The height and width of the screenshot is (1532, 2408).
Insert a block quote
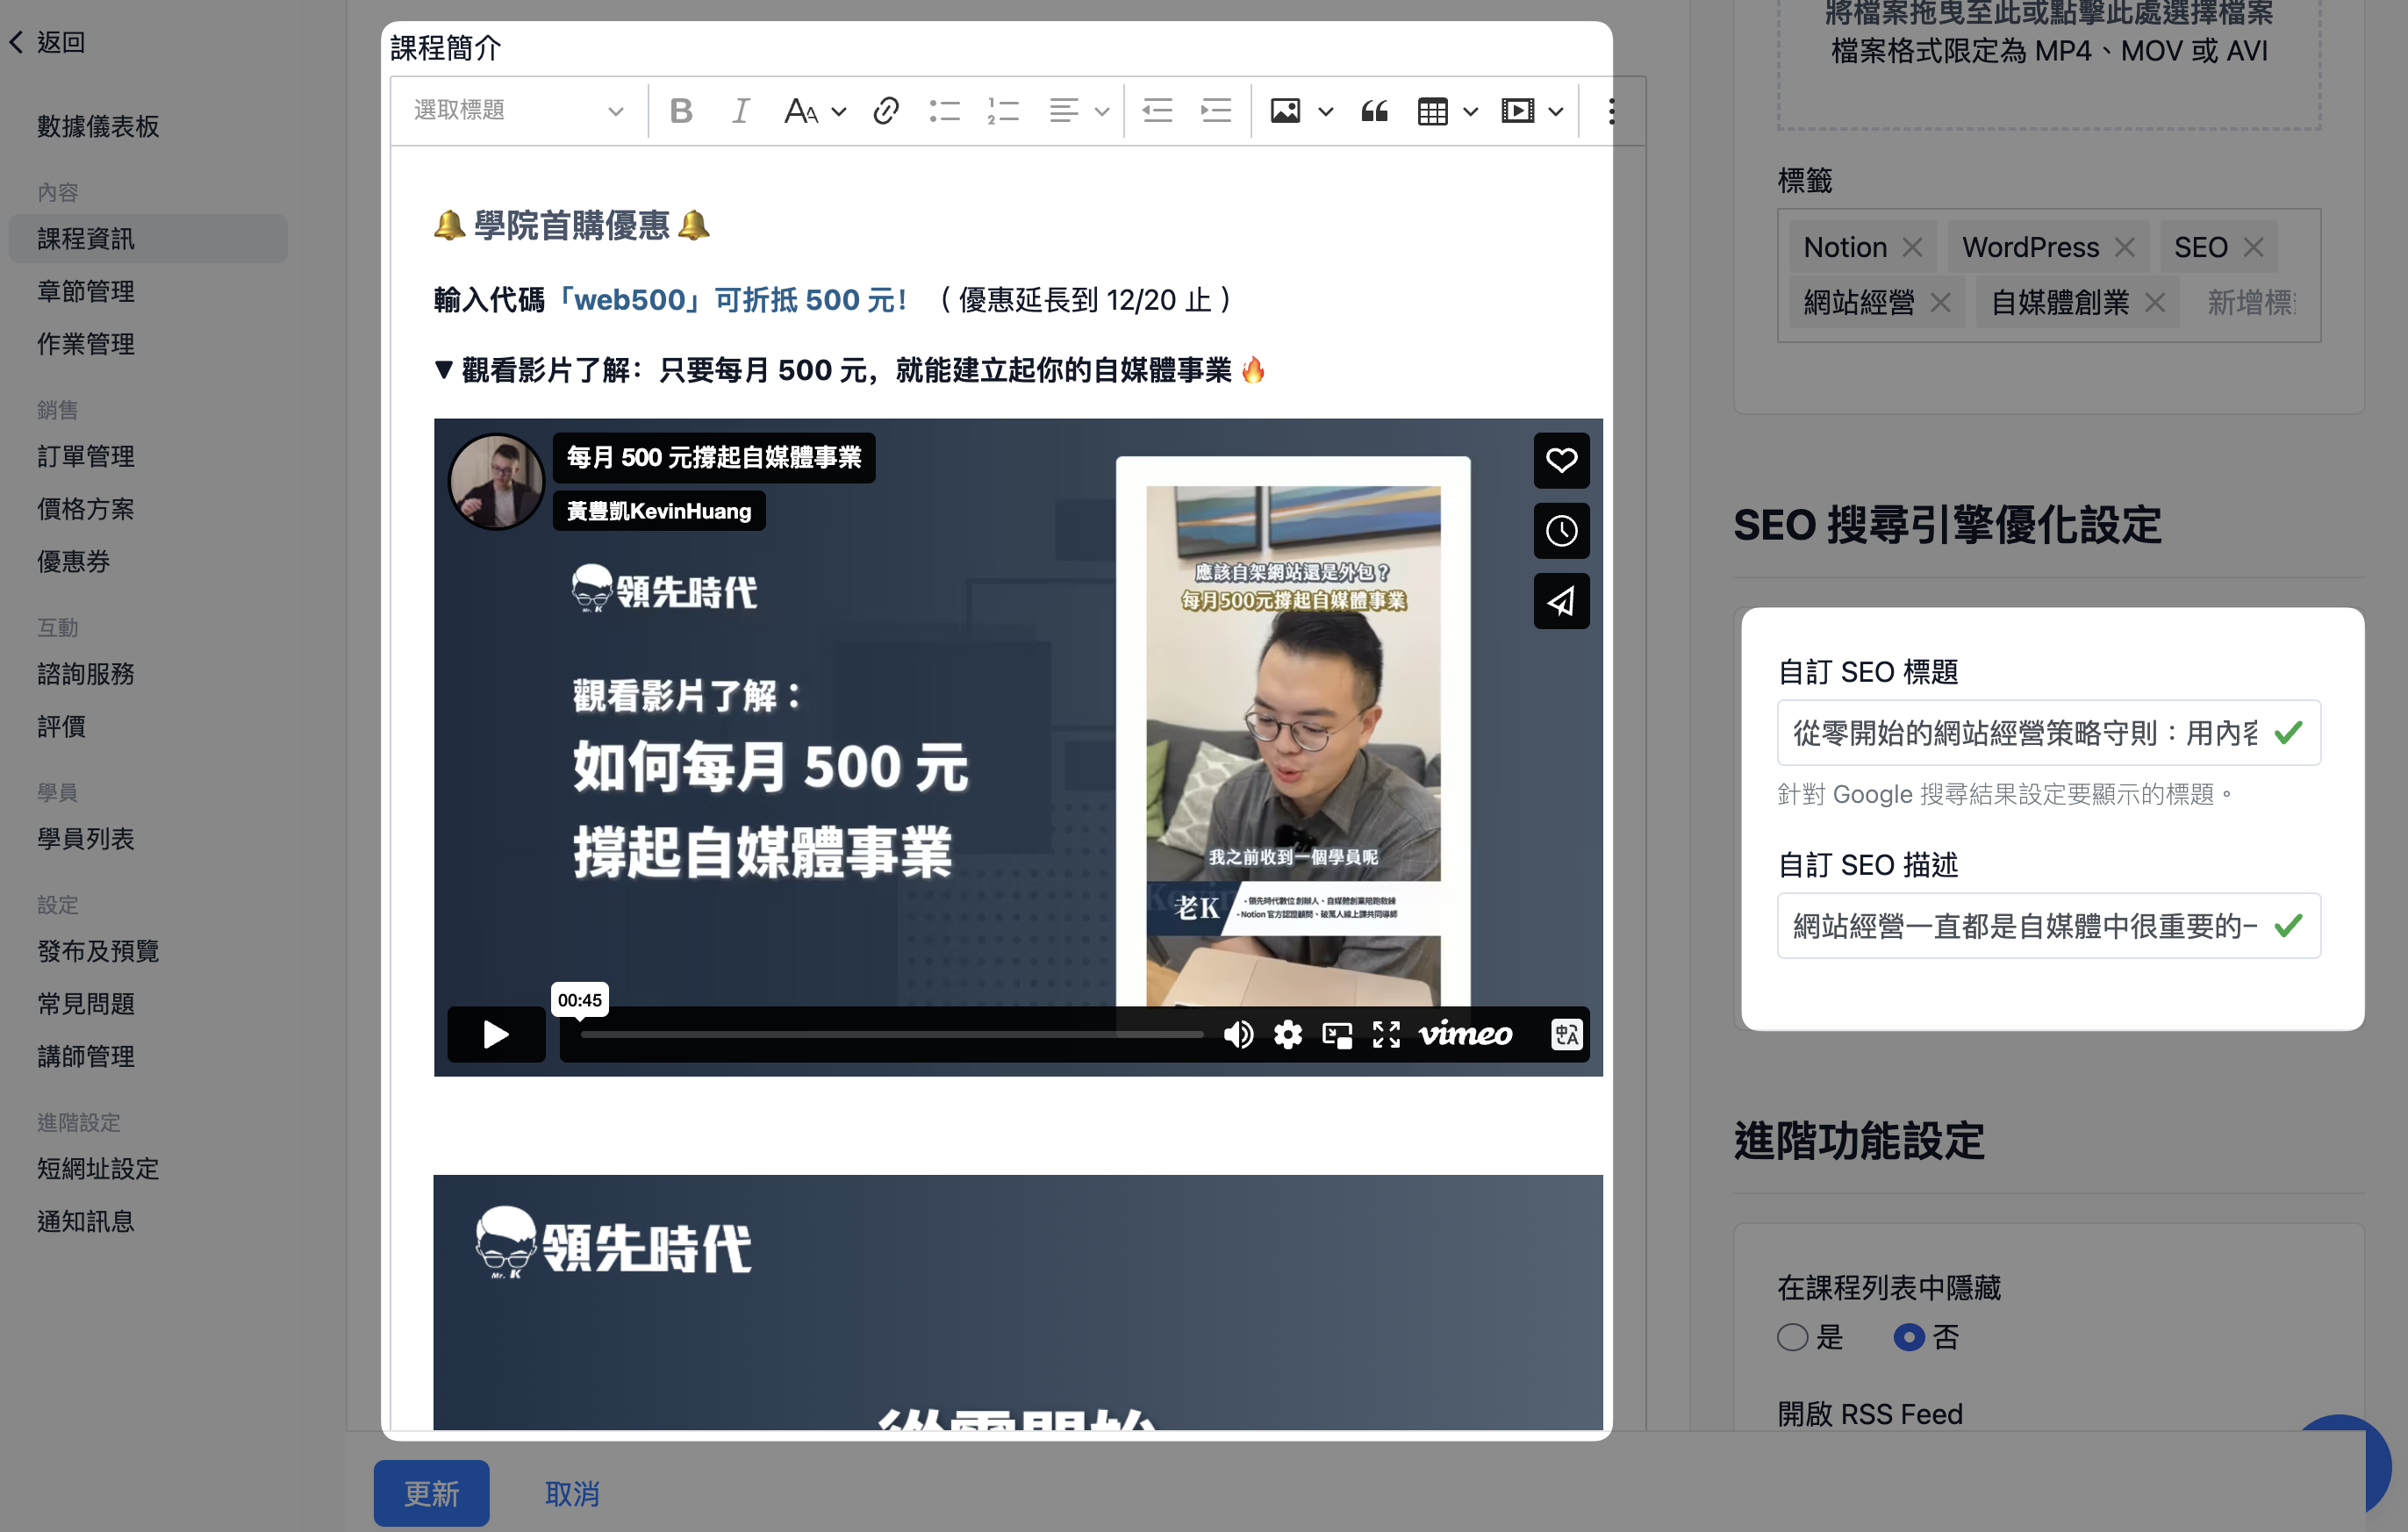tap(1375, 111)
